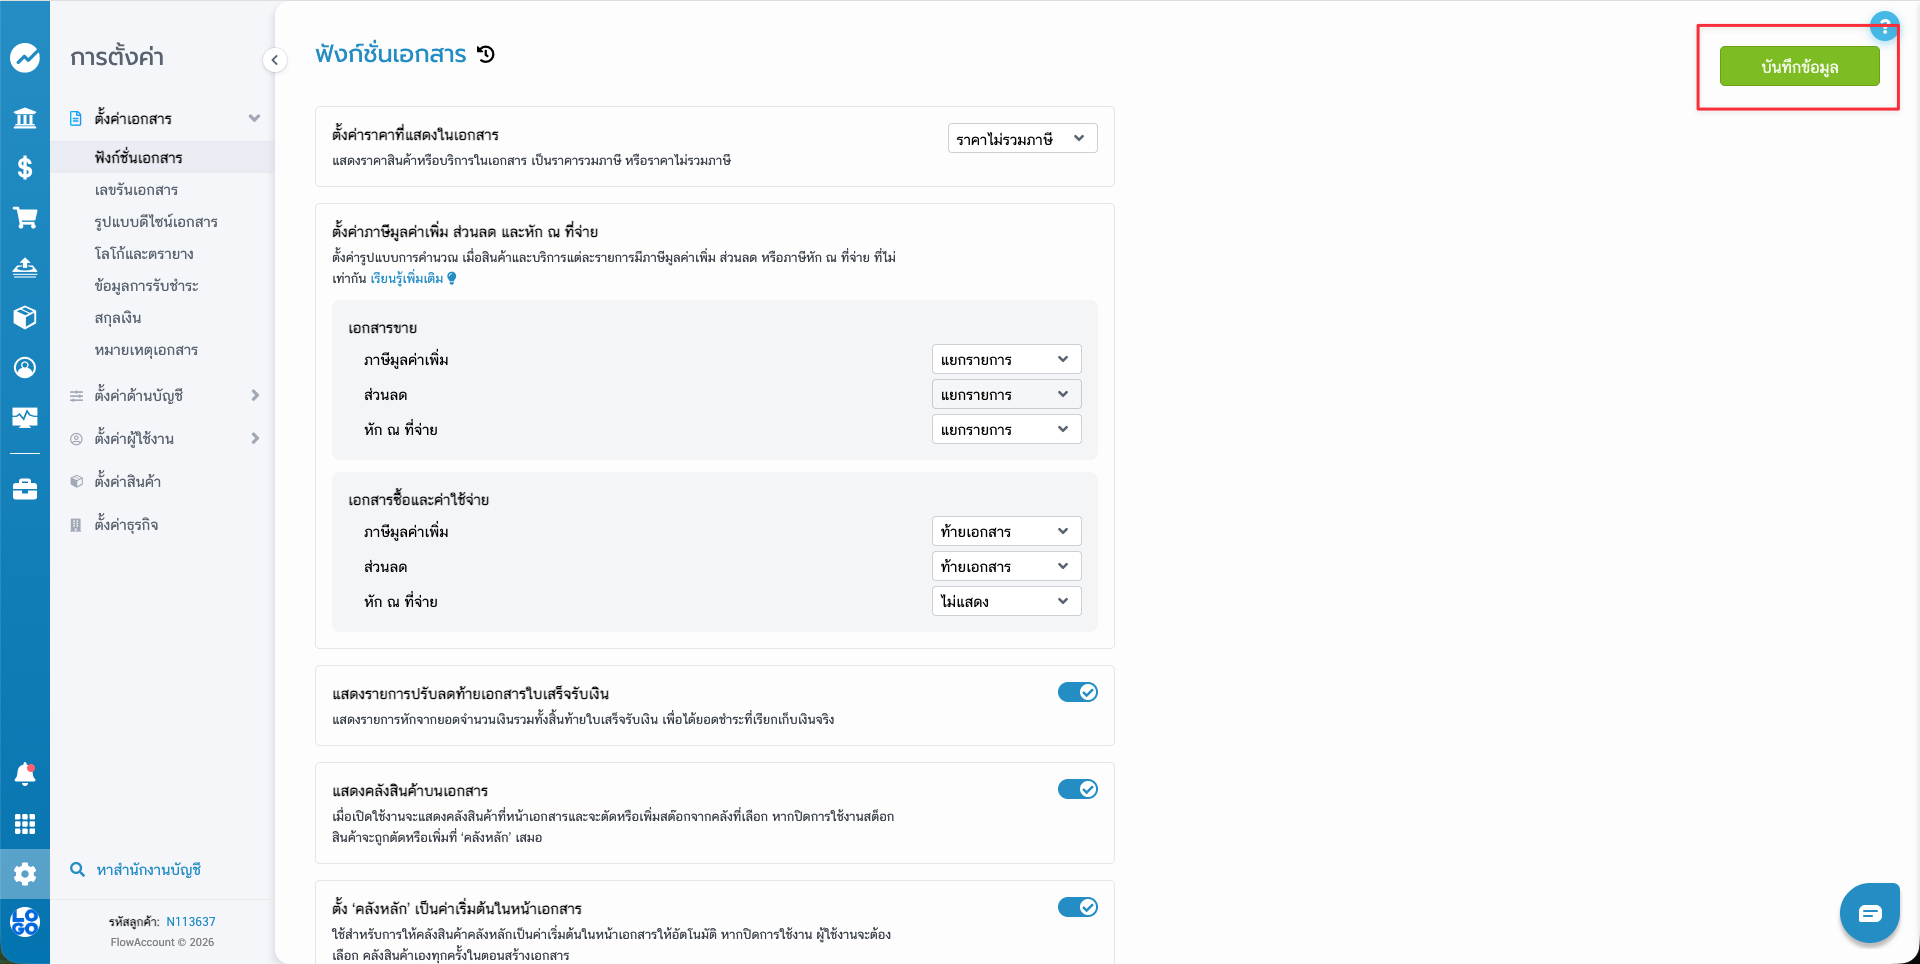This screenshot has width=1920, height=964.
Task: Disable show warehouse on document switch
Action: click(x=1077, y=789)
